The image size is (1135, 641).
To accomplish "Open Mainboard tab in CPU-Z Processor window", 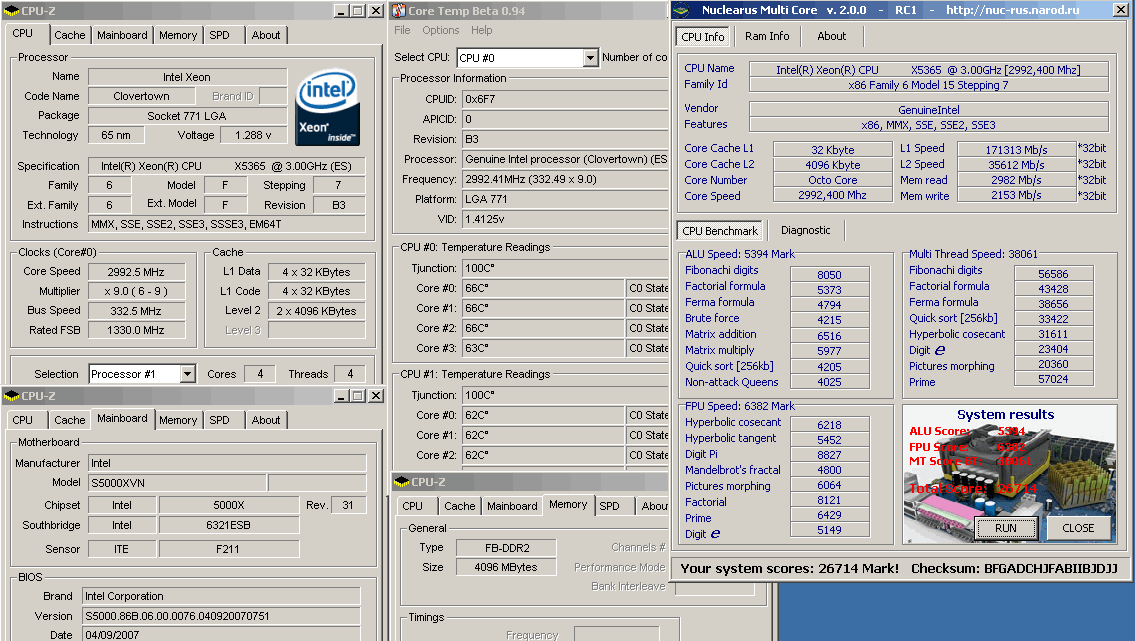I will (x=122, y=35).
